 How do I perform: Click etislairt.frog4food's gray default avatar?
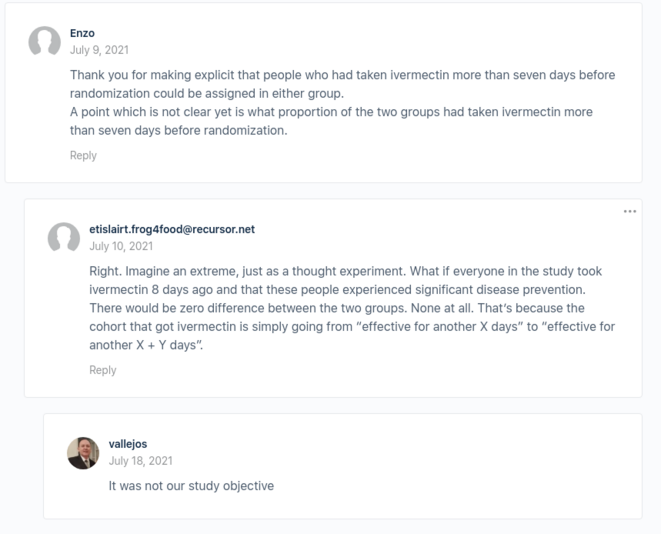click(64, 237)
